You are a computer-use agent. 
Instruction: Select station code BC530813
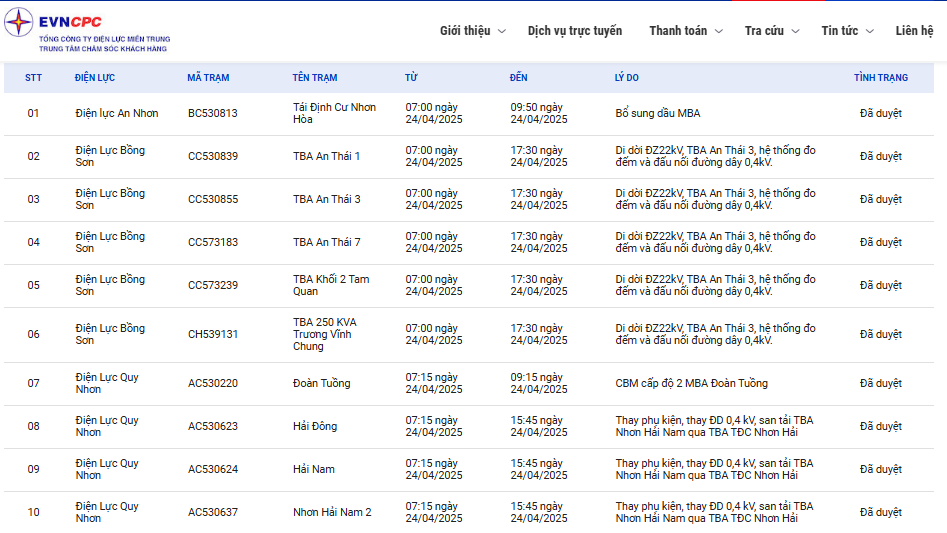pos(212,114)
